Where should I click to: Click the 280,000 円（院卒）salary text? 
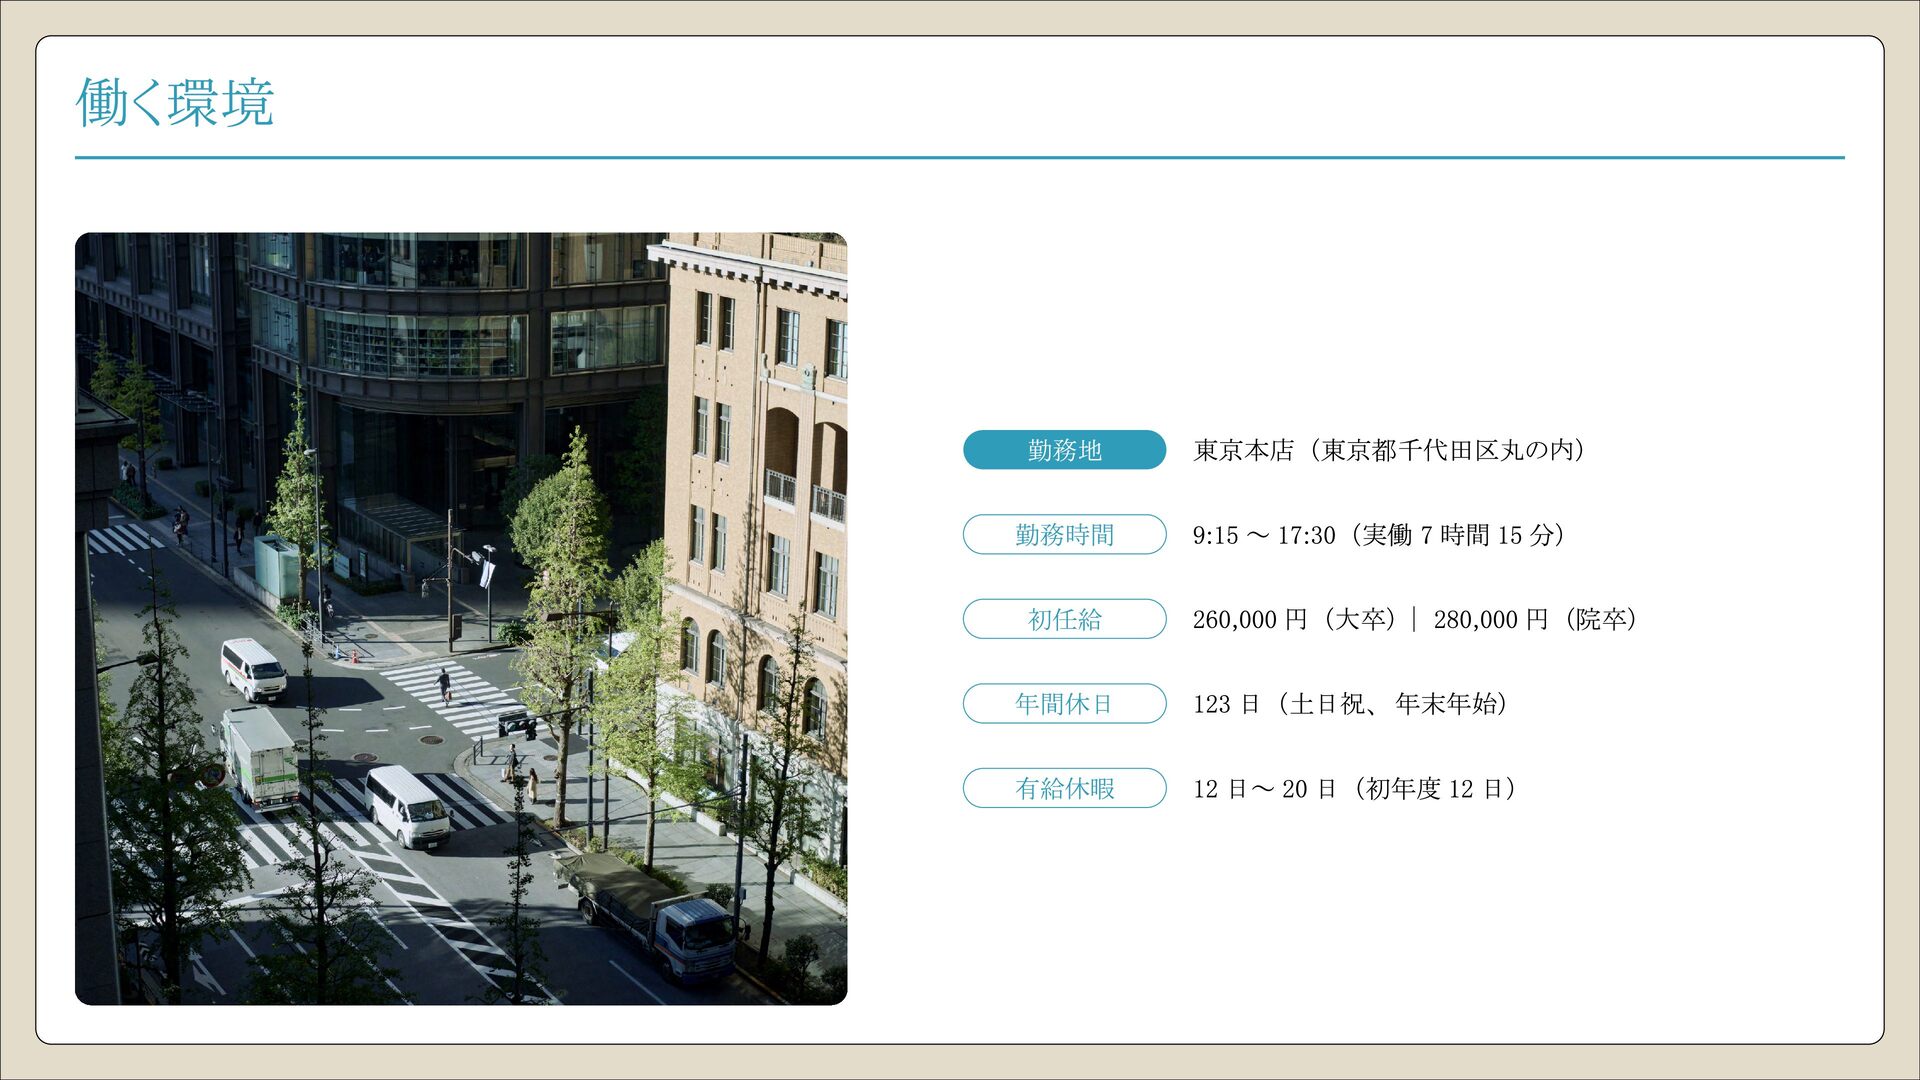tap(1536, 620)
